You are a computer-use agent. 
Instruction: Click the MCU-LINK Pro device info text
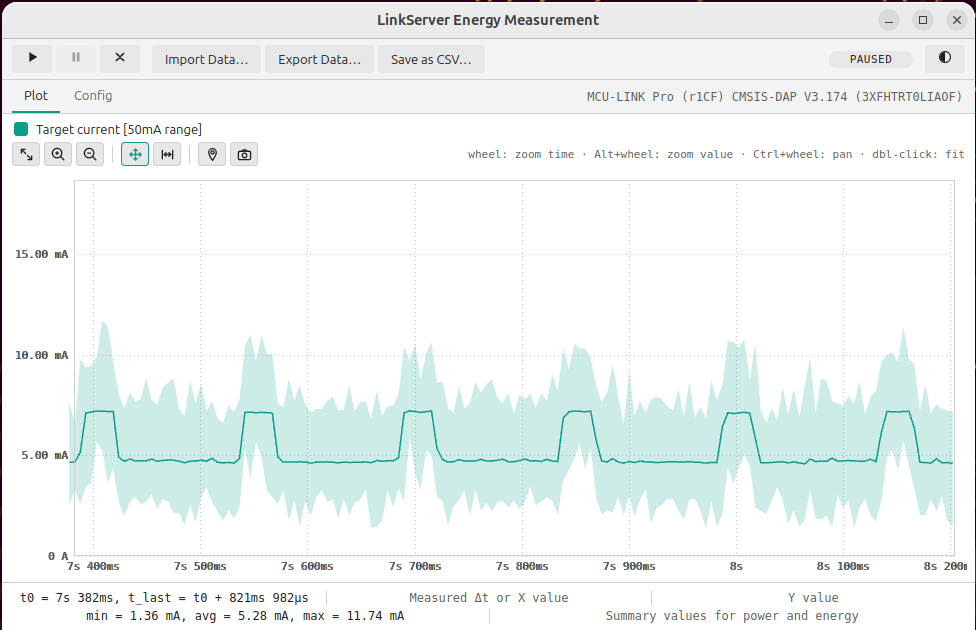(774, 97)
